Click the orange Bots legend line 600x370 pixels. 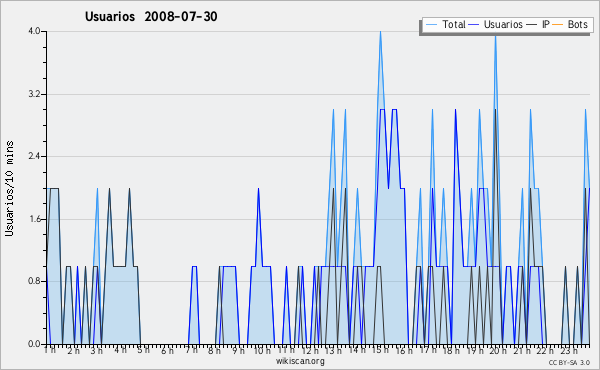[558, 25]
